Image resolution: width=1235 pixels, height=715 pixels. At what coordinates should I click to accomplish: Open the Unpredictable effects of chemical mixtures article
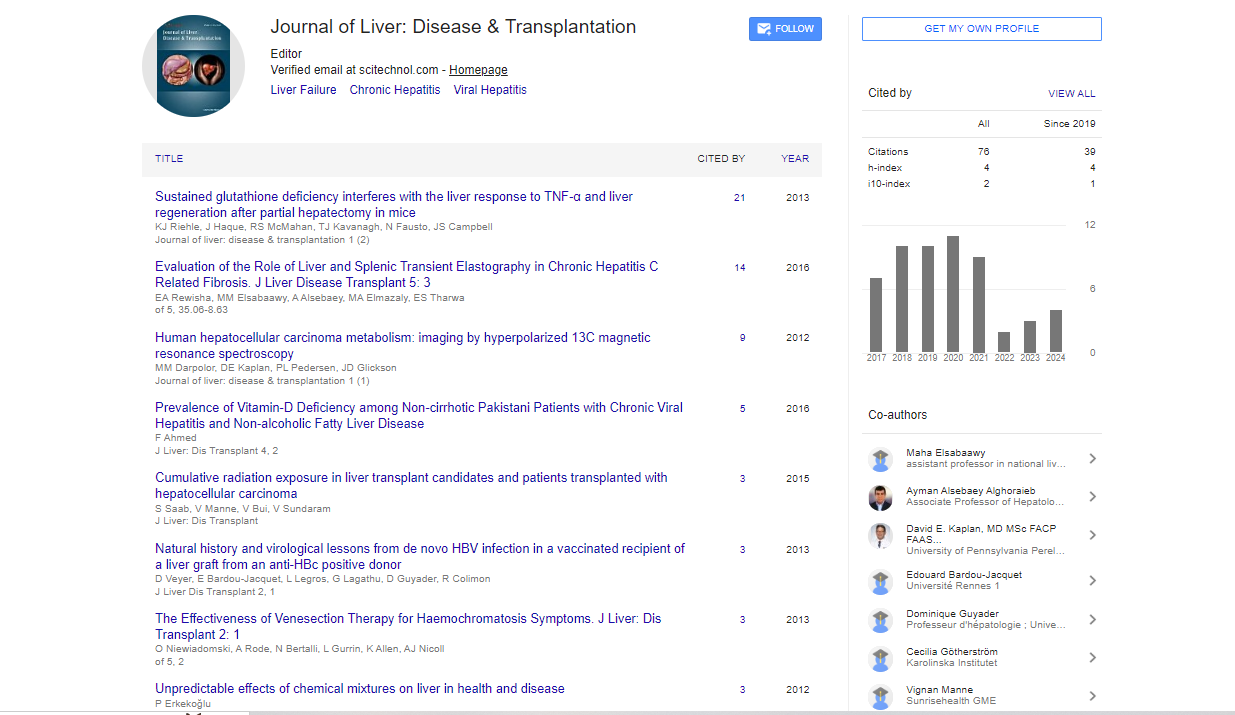point(360,689)
